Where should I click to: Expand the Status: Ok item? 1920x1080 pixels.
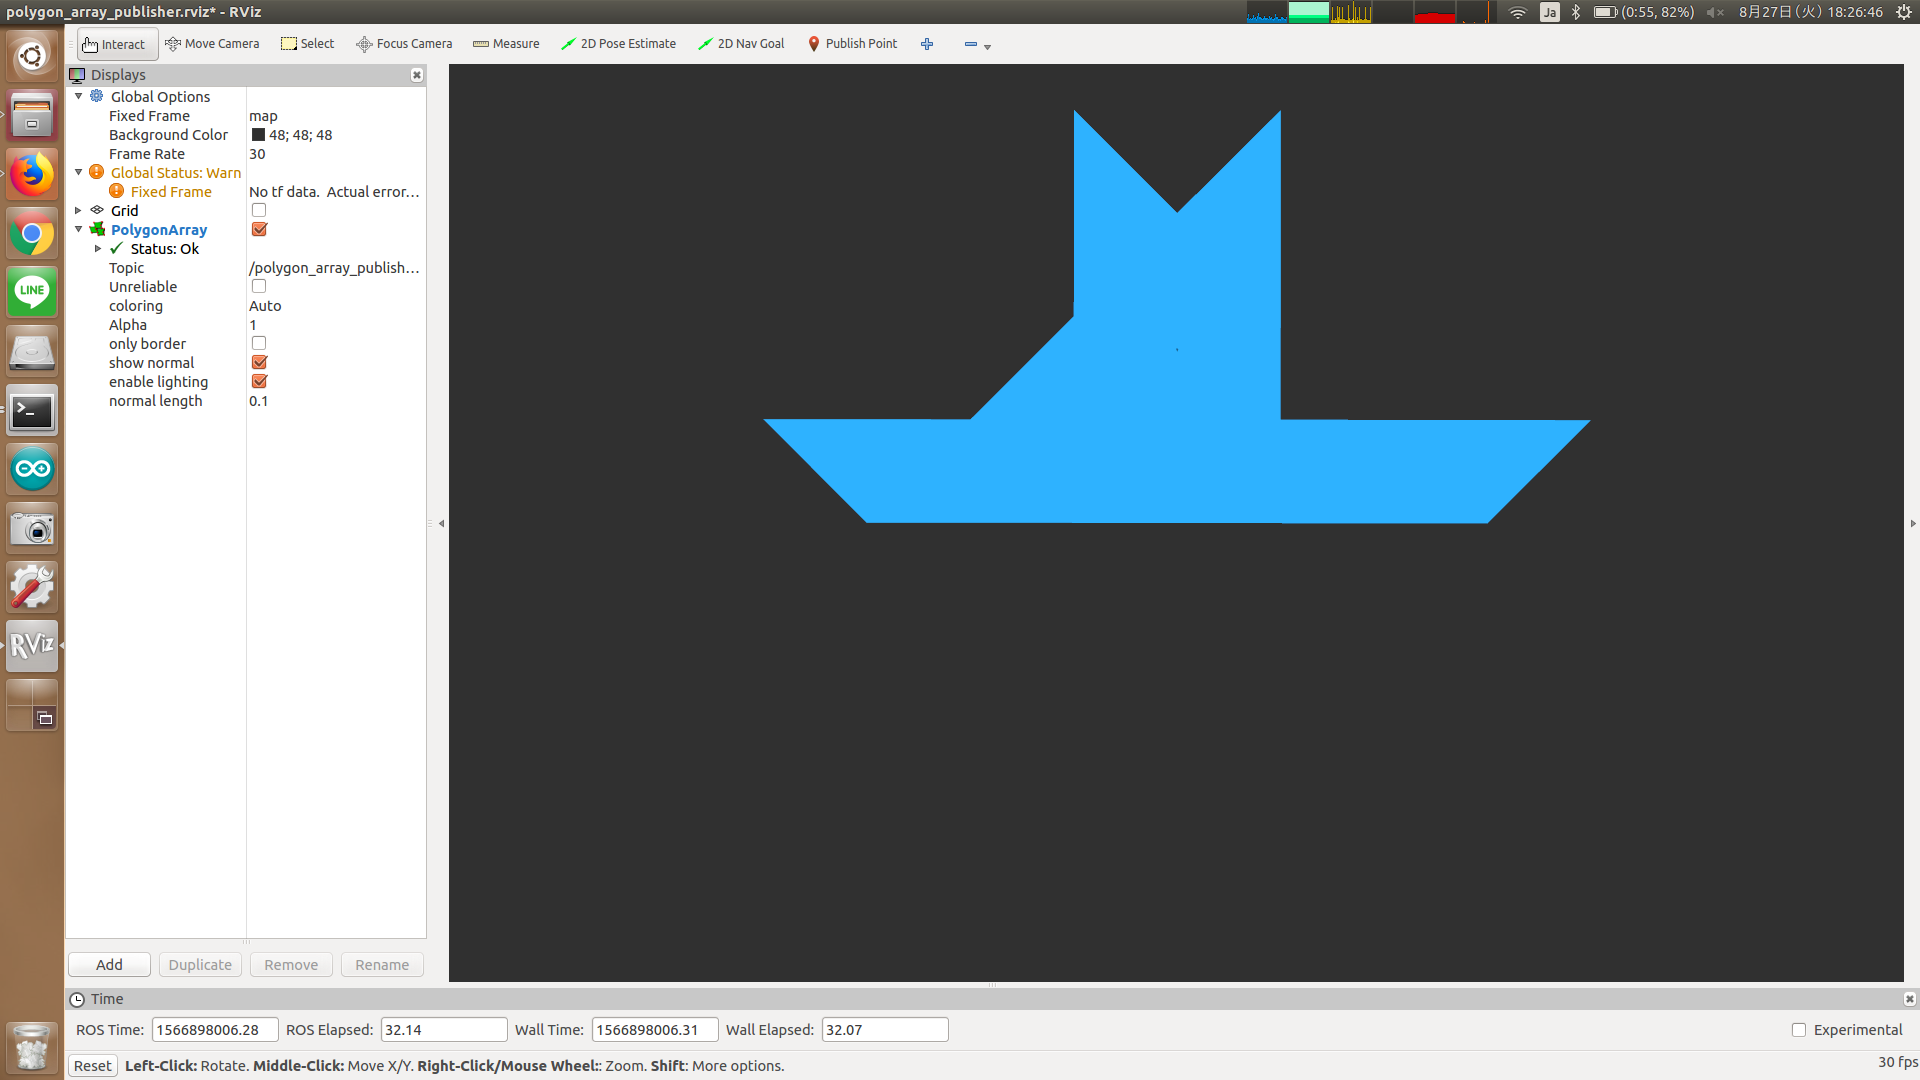98,249
